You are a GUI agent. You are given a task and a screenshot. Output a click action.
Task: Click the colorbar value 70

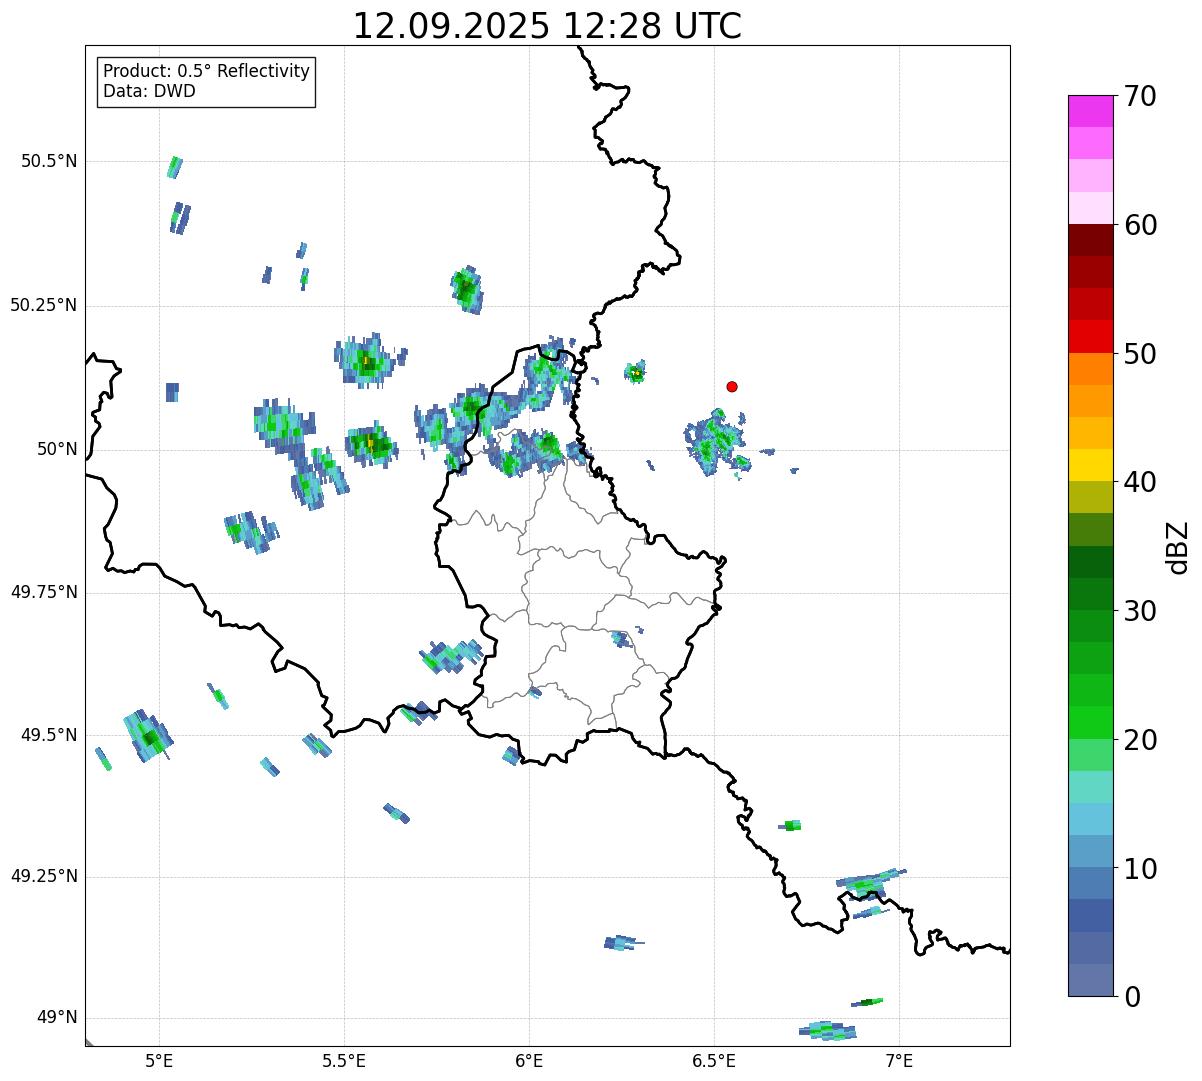[x=1140, y=96]
